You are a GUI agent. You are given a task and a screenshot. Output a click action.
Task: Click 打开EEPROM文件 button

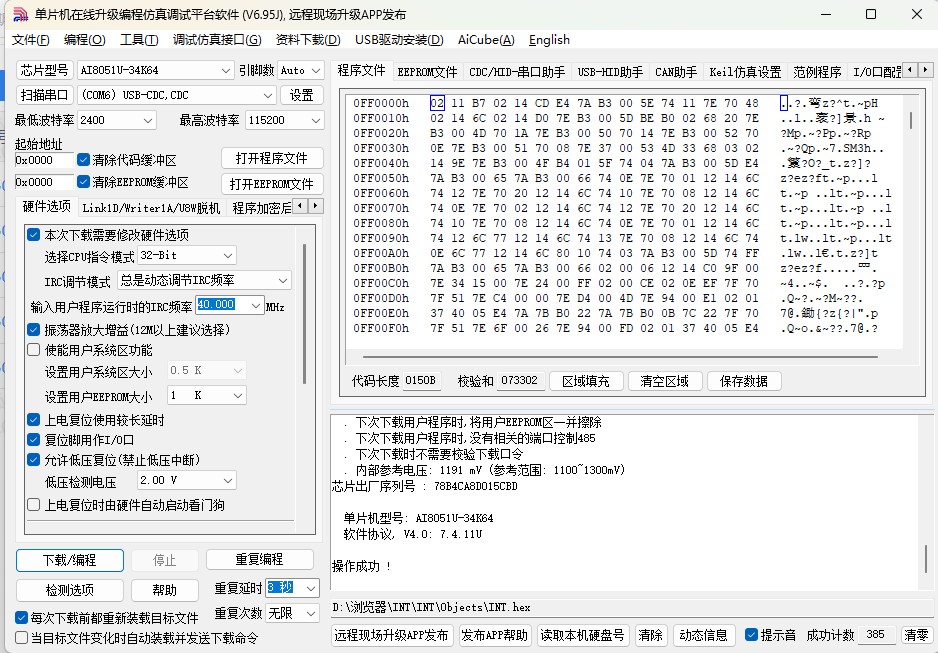[272, 184]
